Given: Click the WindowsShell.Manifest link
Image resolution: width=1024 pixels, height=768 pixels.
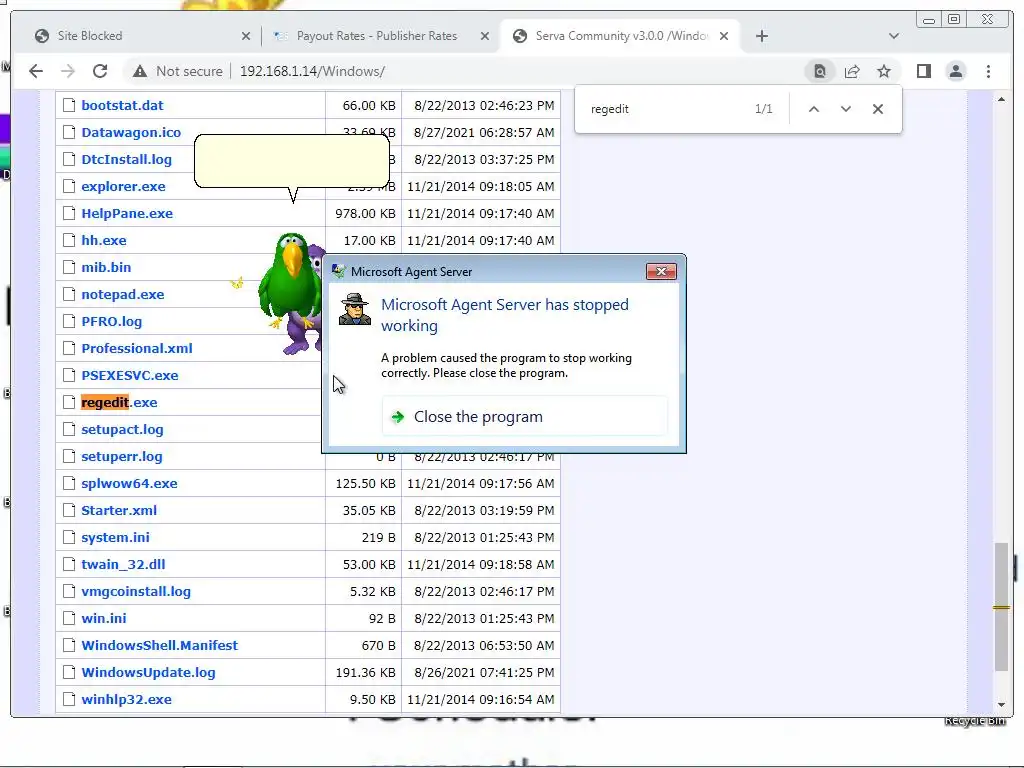Looking at the screenshot, I should (159, 645).
